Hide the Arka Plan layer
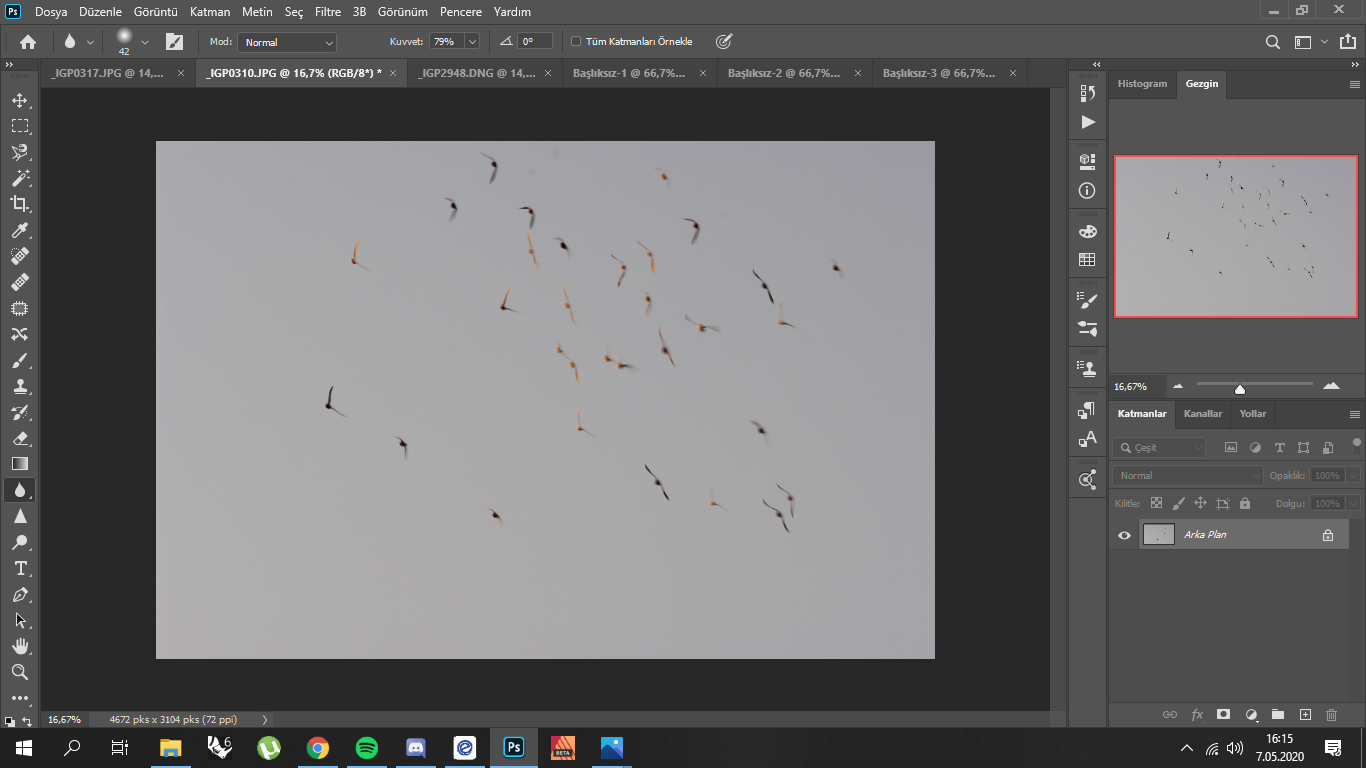 (1124, 535)
